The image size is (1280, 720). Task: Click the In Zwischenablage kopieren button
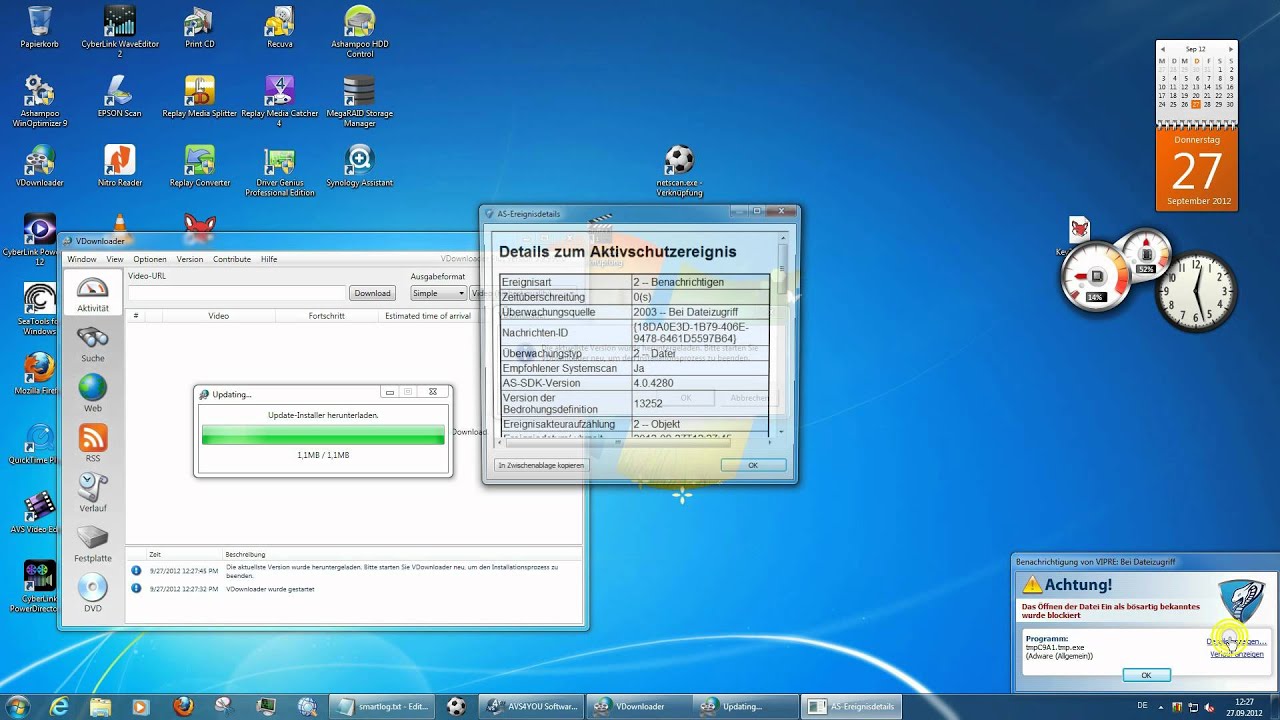coord(541,465)
